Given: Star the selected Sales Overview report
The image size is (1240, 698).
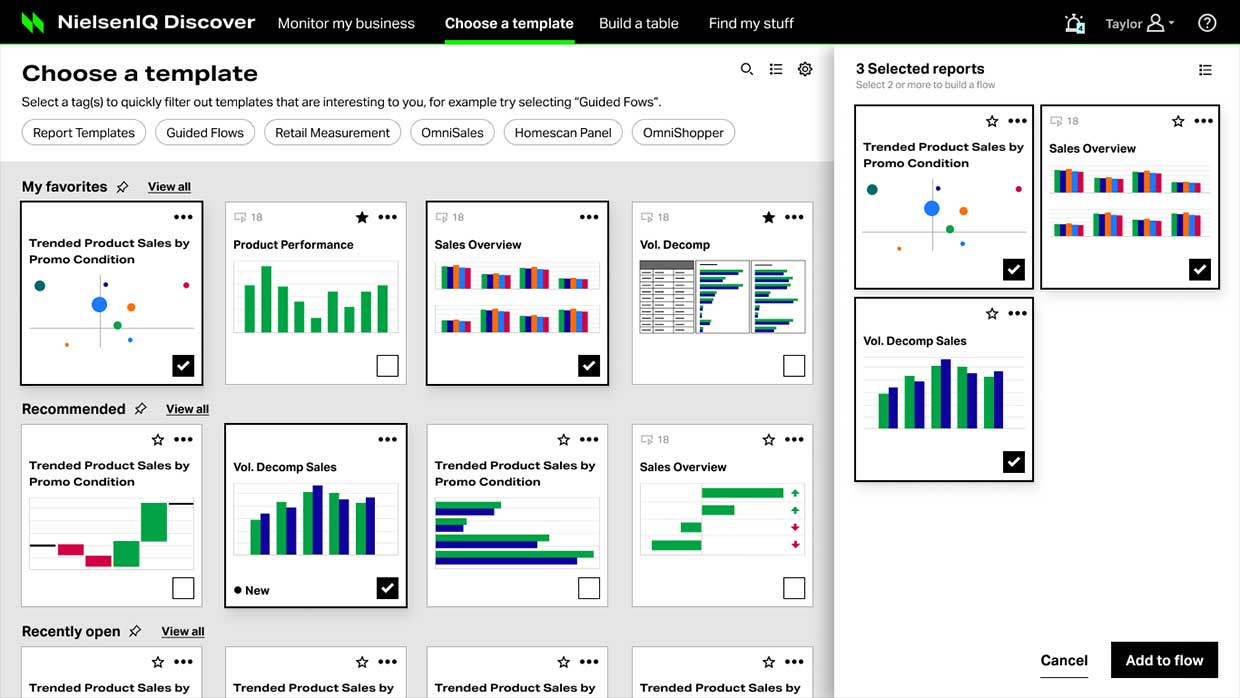Looking at the screenshot, I should pos(1178,121).
